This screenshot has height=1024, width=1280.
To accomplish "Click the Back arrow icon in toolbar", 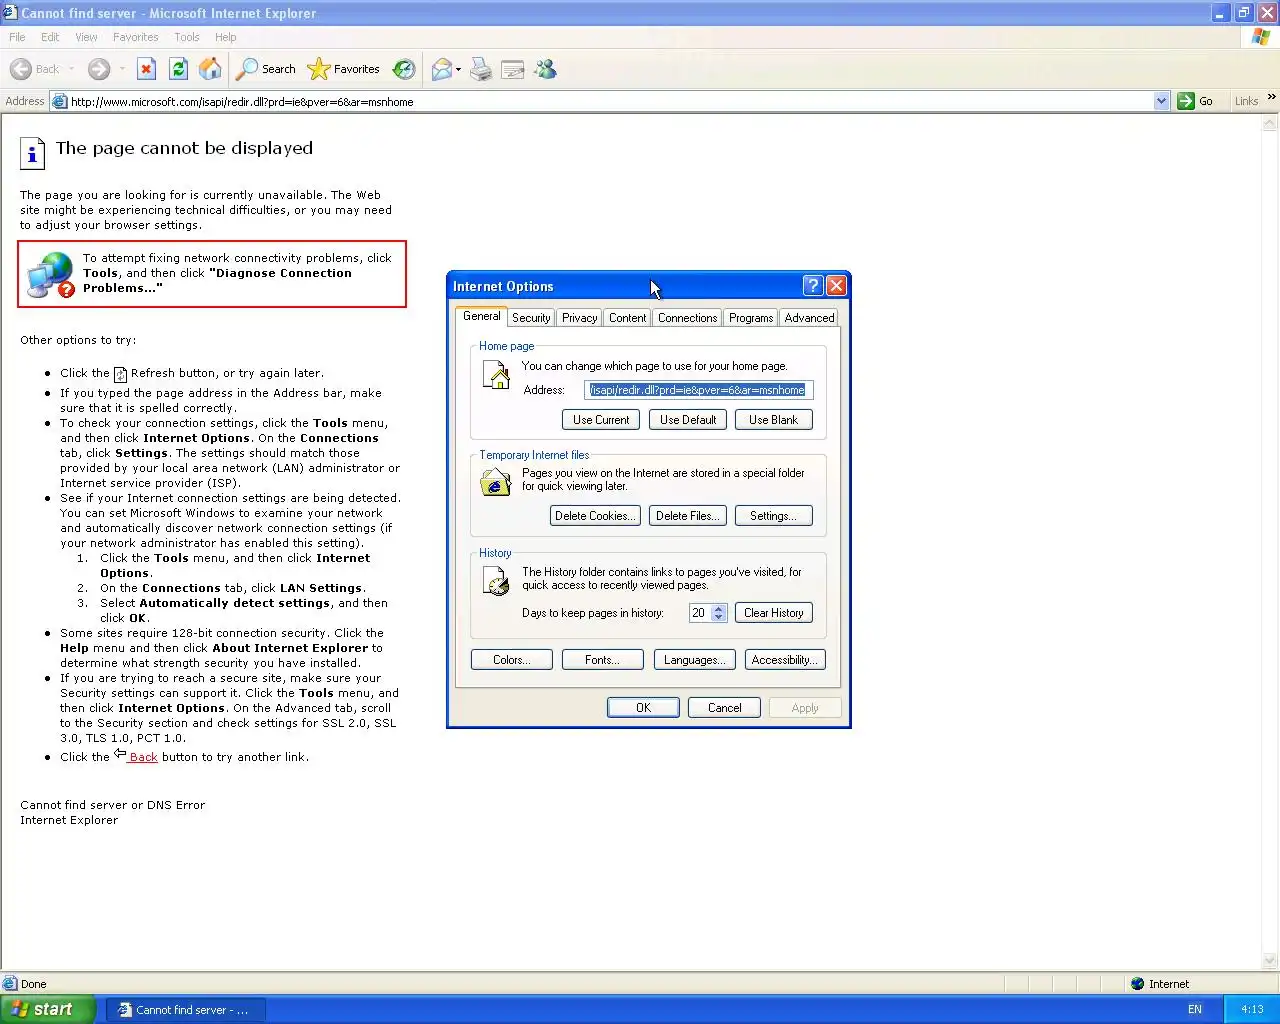I will click(x=20, y=69).
